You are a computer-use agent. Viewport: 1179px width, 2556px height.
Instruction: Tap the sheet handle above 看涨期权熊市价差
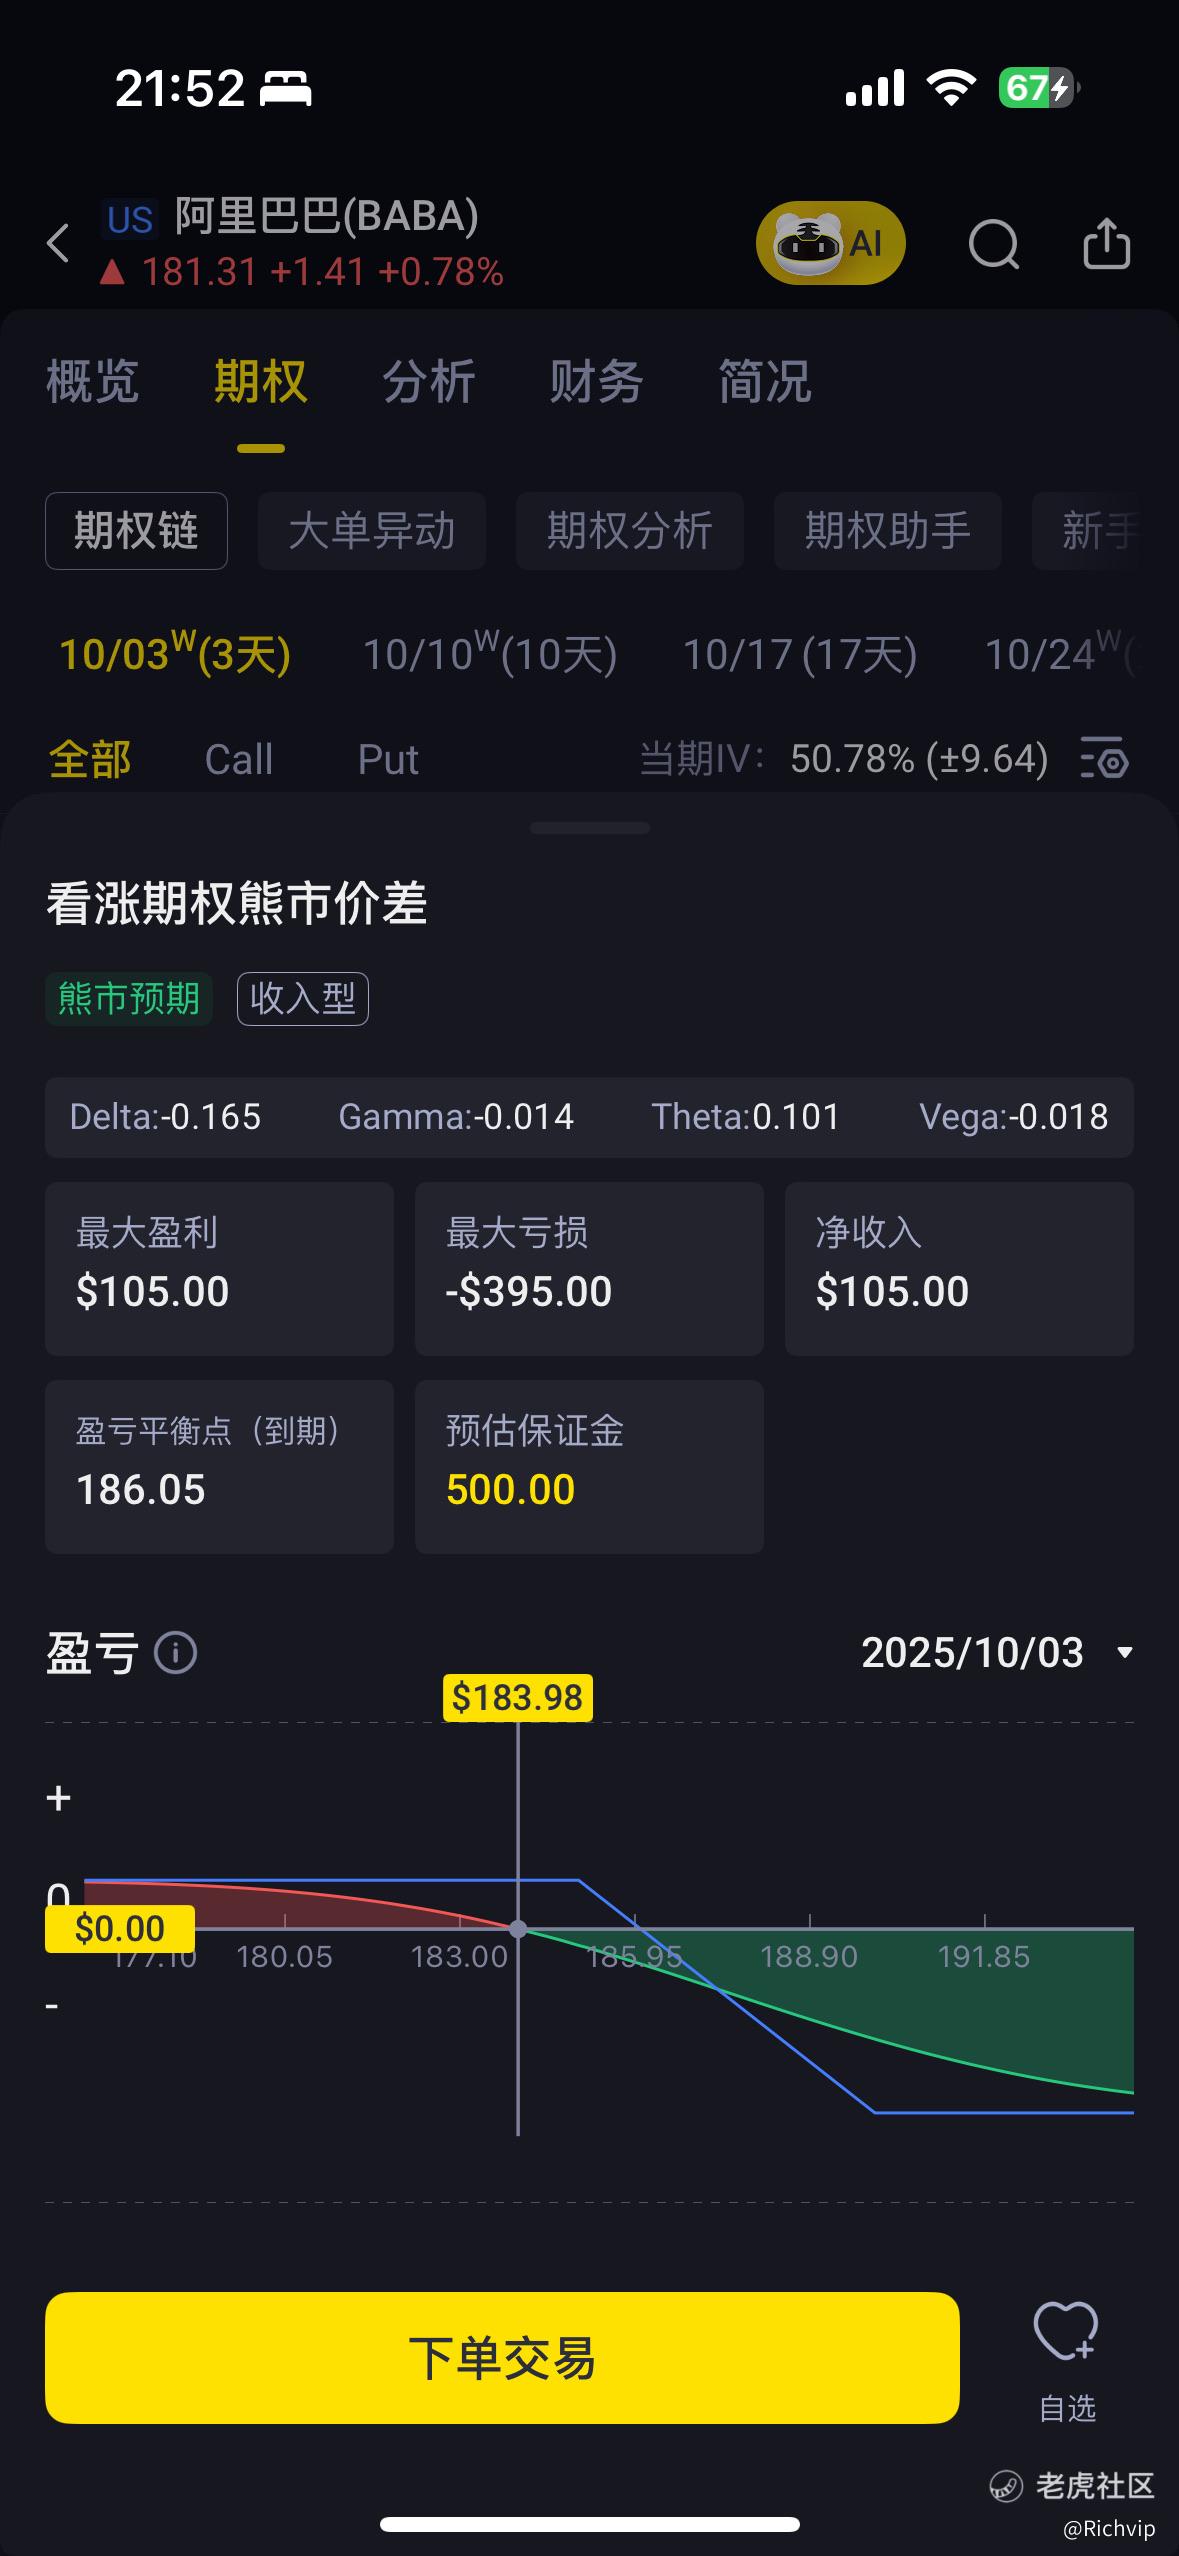(x=590, y=828)
